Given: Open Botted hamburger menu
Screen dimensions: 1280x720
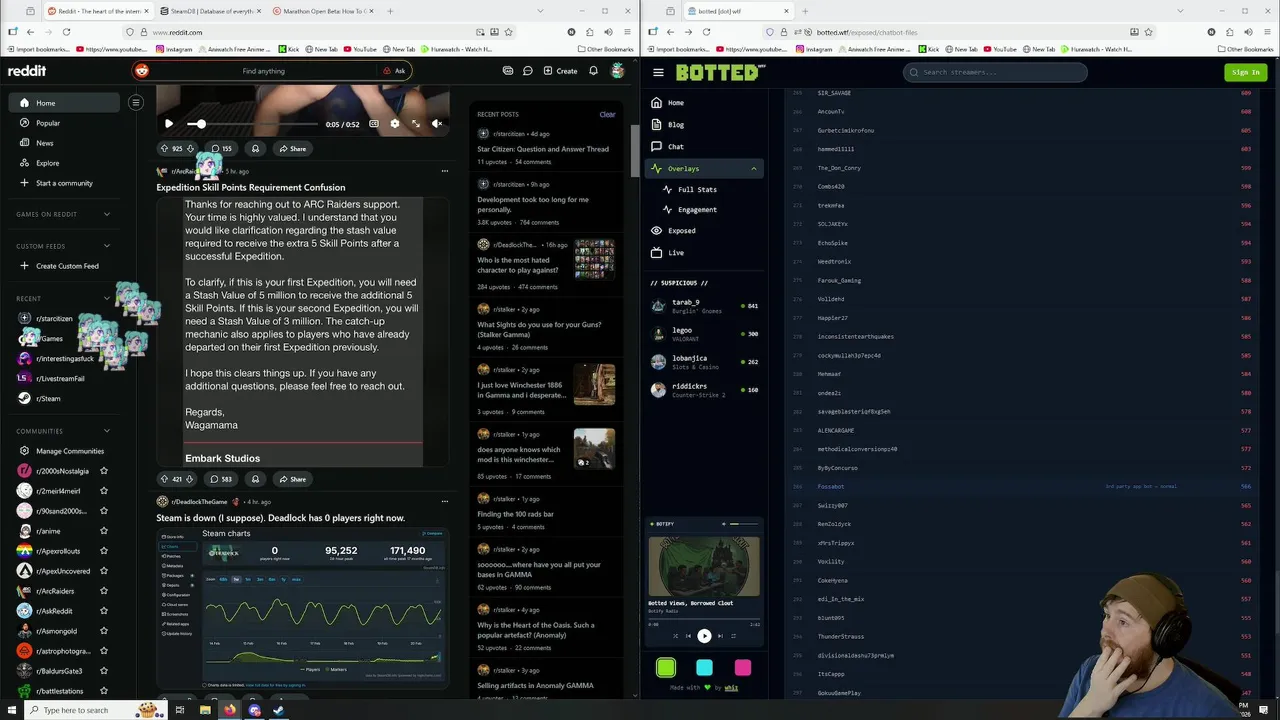Looking at the screenshot, I should tap(658, 72).
